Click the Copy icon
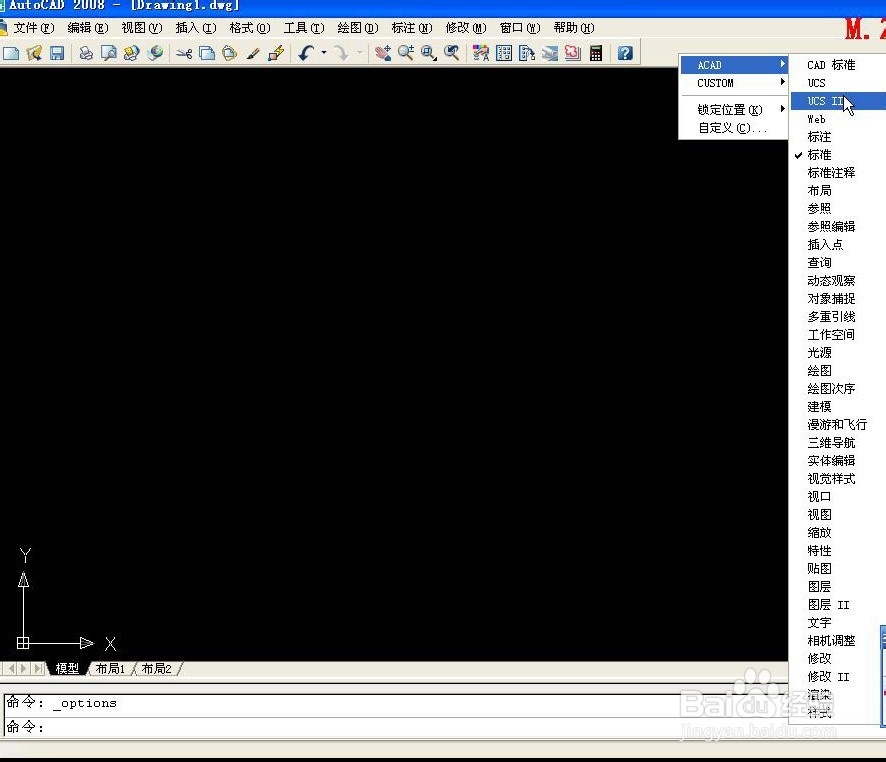Viewport: 886px width, 762px height. (x=207, y=54)
